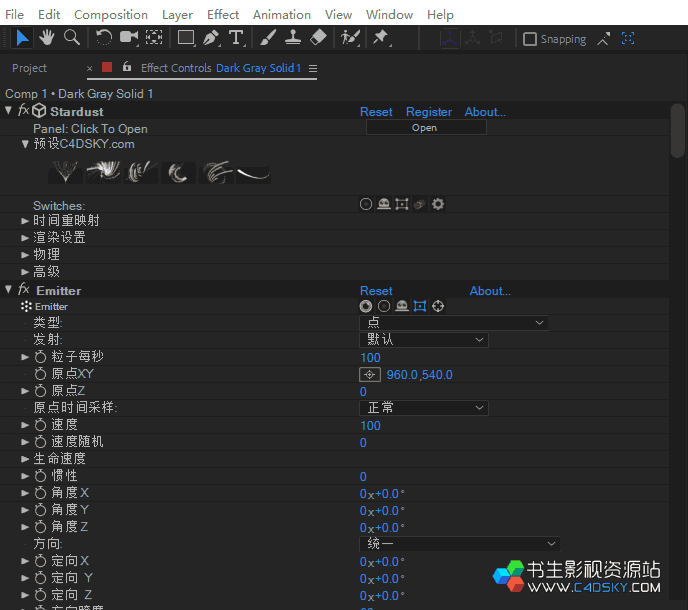Select the Puppet Pin tool
The width and height of the screenshot is (688, 610).
pos(381,38)
